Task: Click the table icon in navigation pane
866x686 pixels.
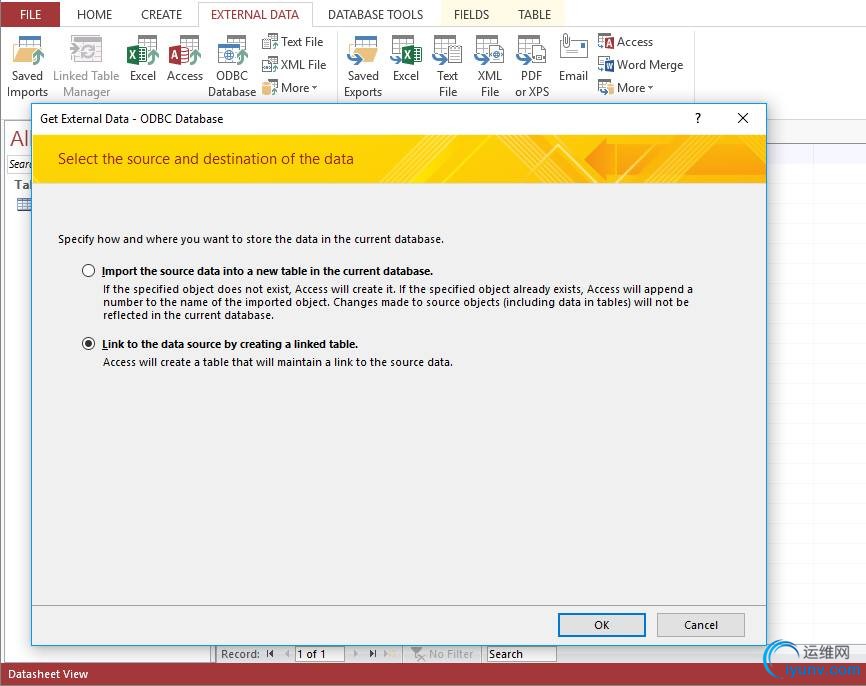Action: tap(24, 204)
